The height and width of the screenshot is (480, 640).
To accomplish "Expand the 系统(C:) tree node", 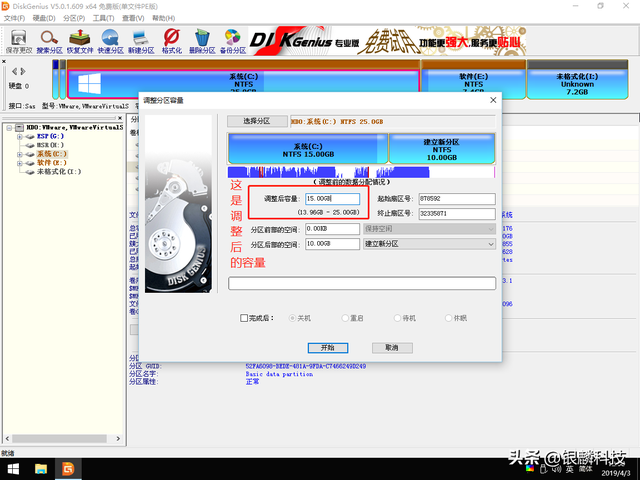I will pyautogui.click(x=19, y=154).
